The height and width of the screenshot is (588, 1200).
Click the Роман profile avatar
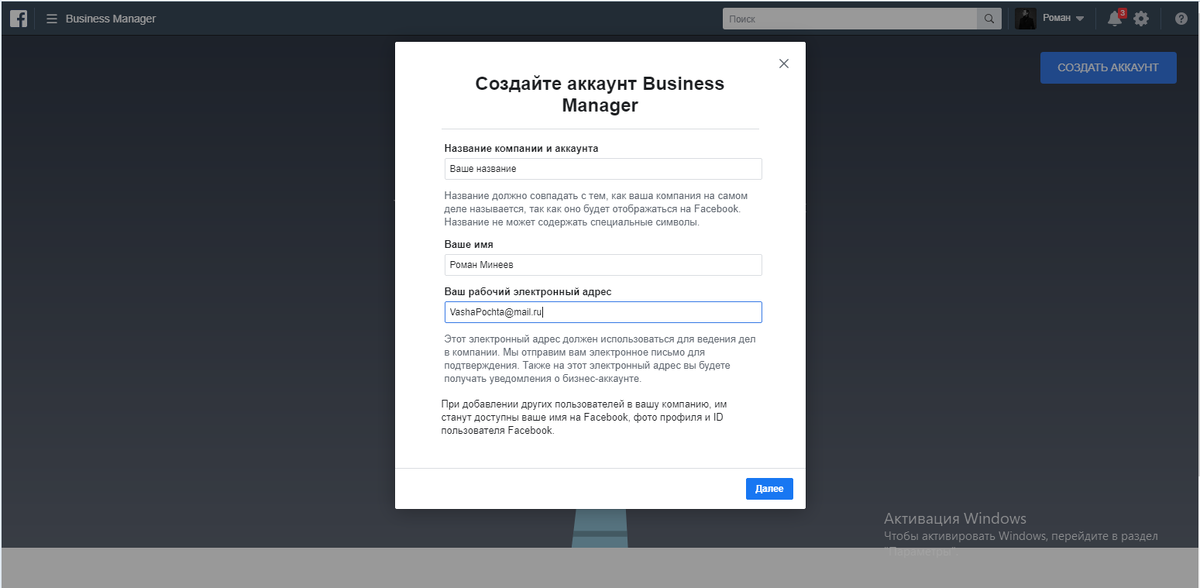pyautogui.click(x=1026, y=19)
